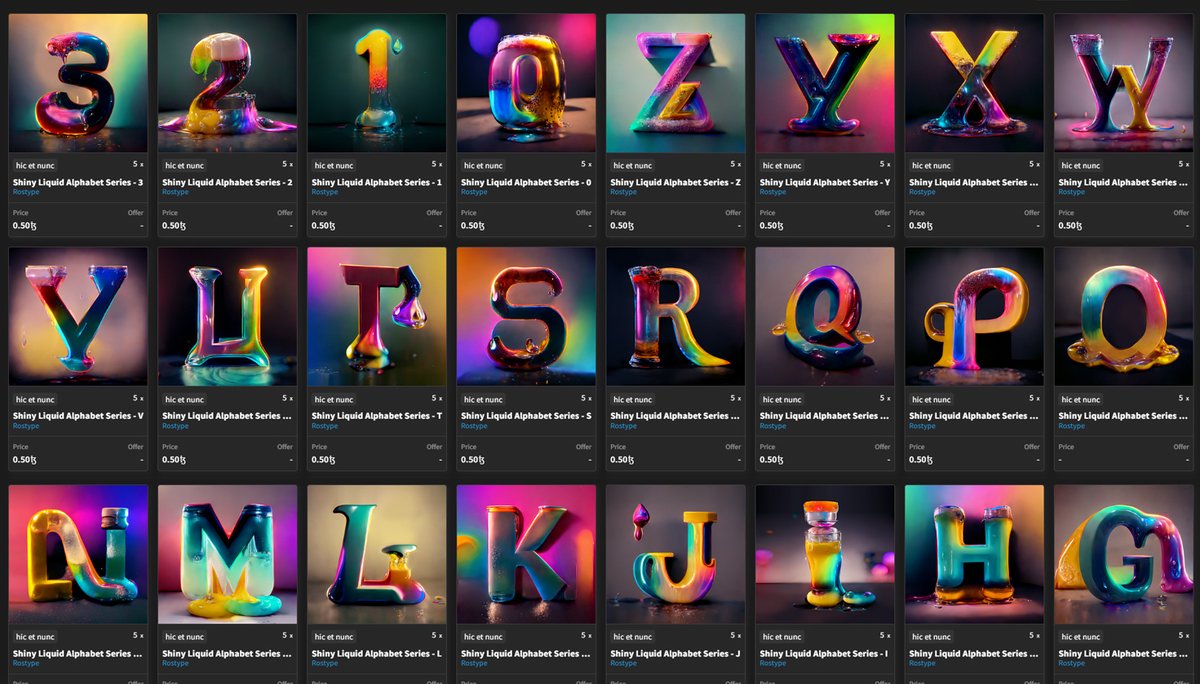View the letter K token thumbnail
This screenshot has height=684, width=1200.
[x=525, y=552]
